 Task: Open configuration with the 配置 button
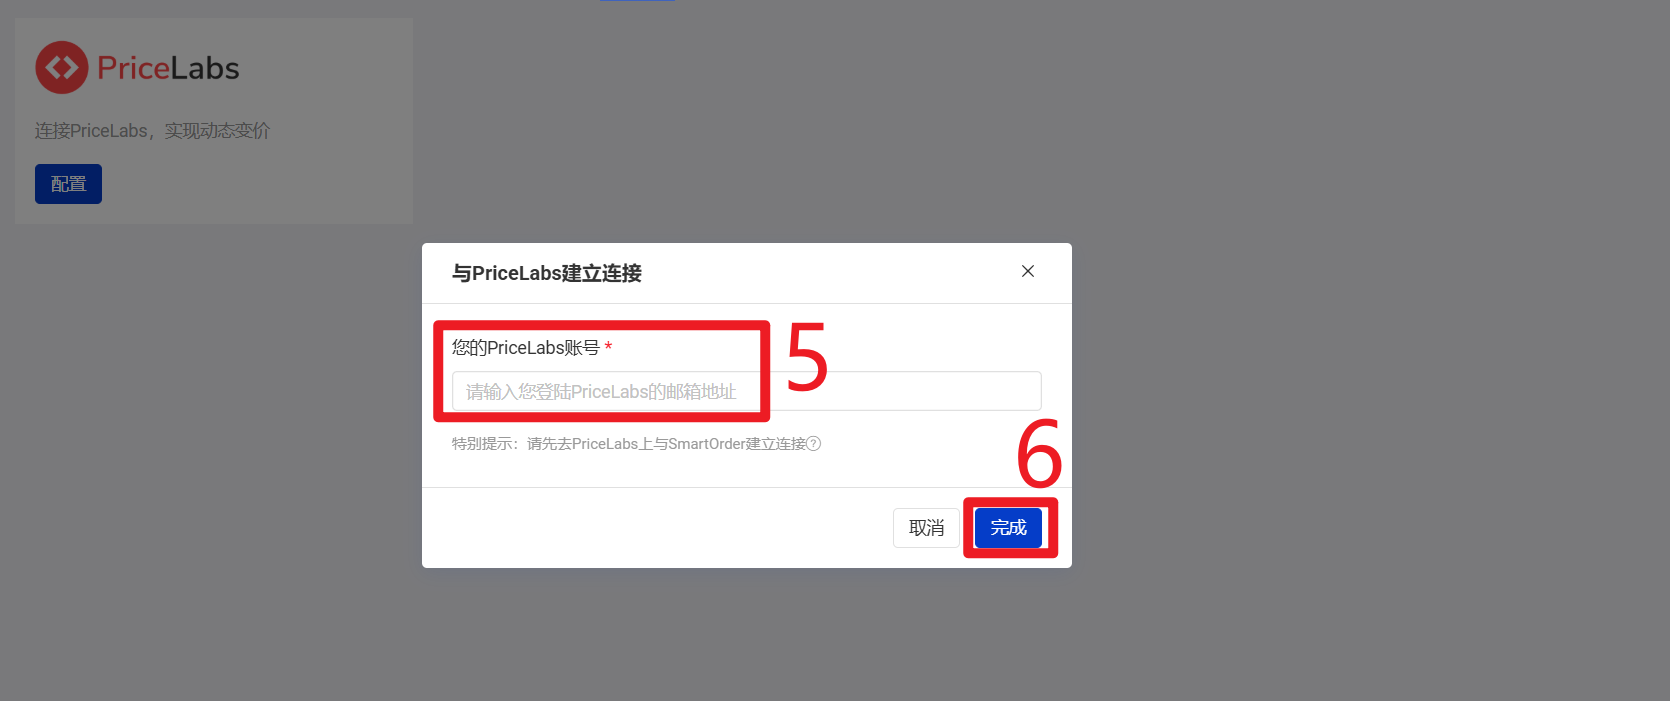tap(68, 184)
